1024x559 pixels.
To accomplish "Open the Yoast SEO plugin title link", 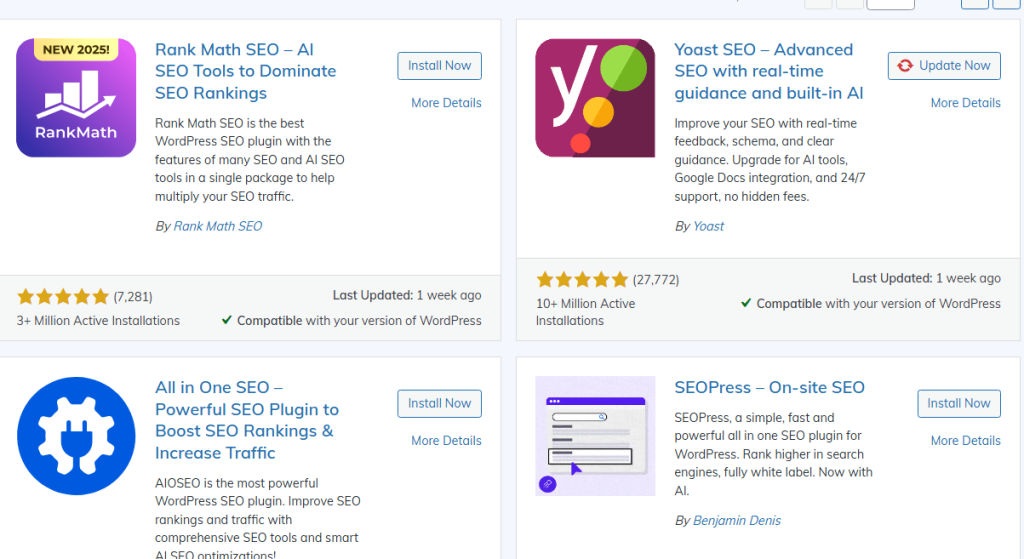I will [769, 71].
